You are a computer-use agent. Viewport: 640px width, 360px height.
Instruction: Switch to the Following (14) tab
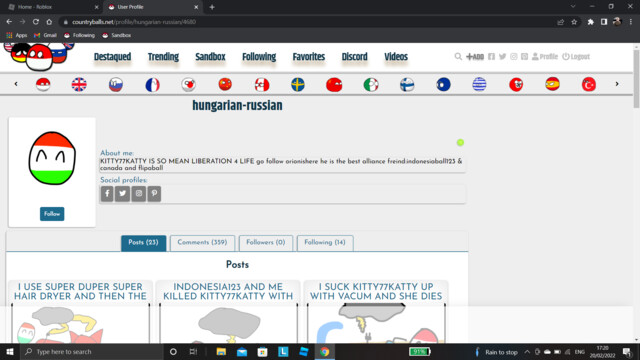pyautogui.click(x=325, y=243)
